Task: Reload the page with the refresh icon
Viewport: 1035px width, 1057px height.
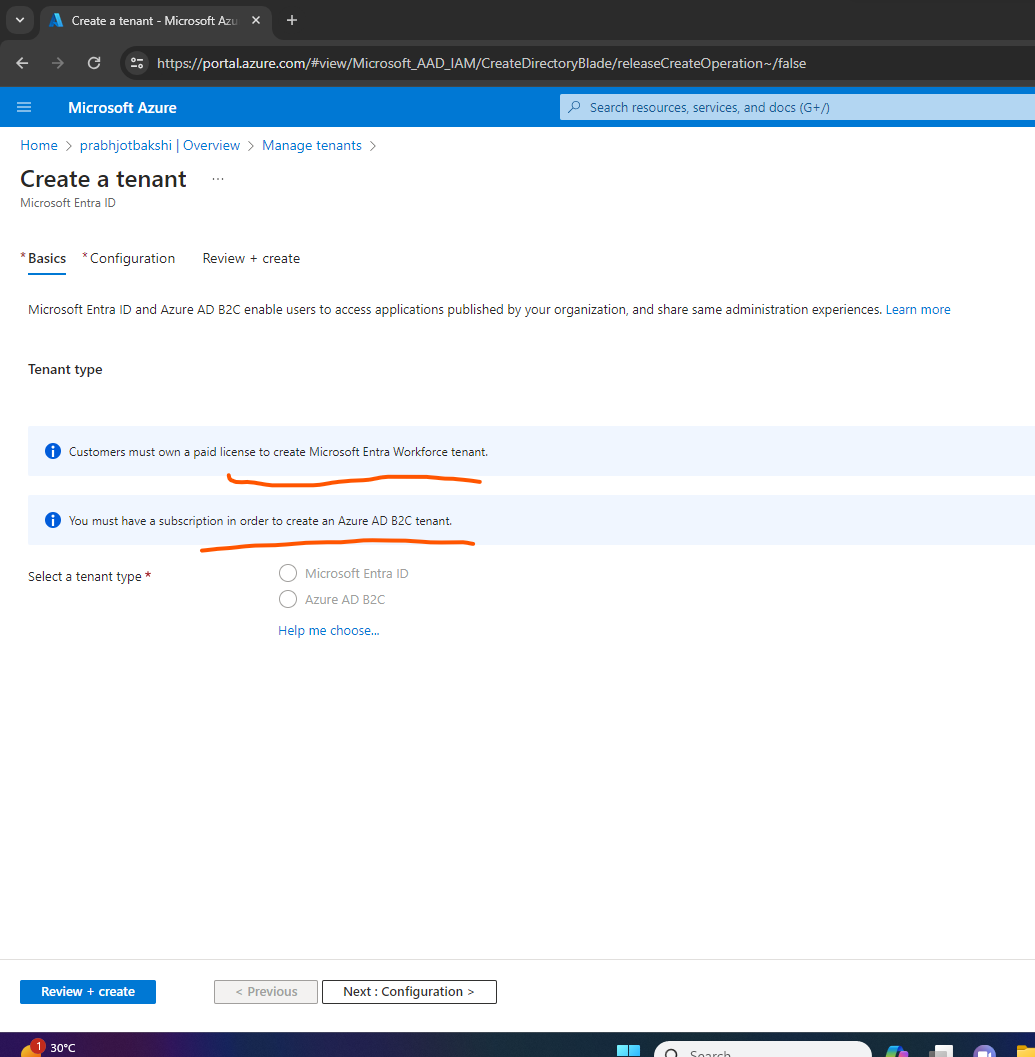Action: coord(94,63)
